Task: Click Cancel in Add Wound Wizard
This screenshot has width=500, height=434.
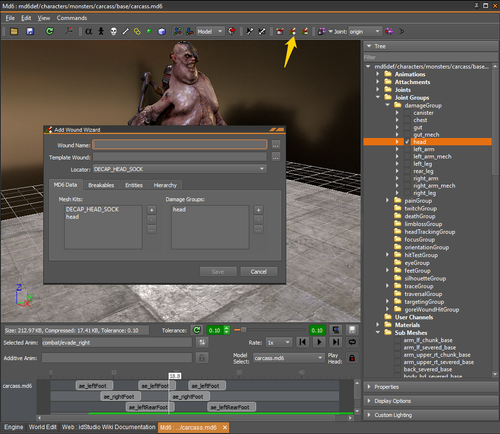Action: tap(259, 272)
